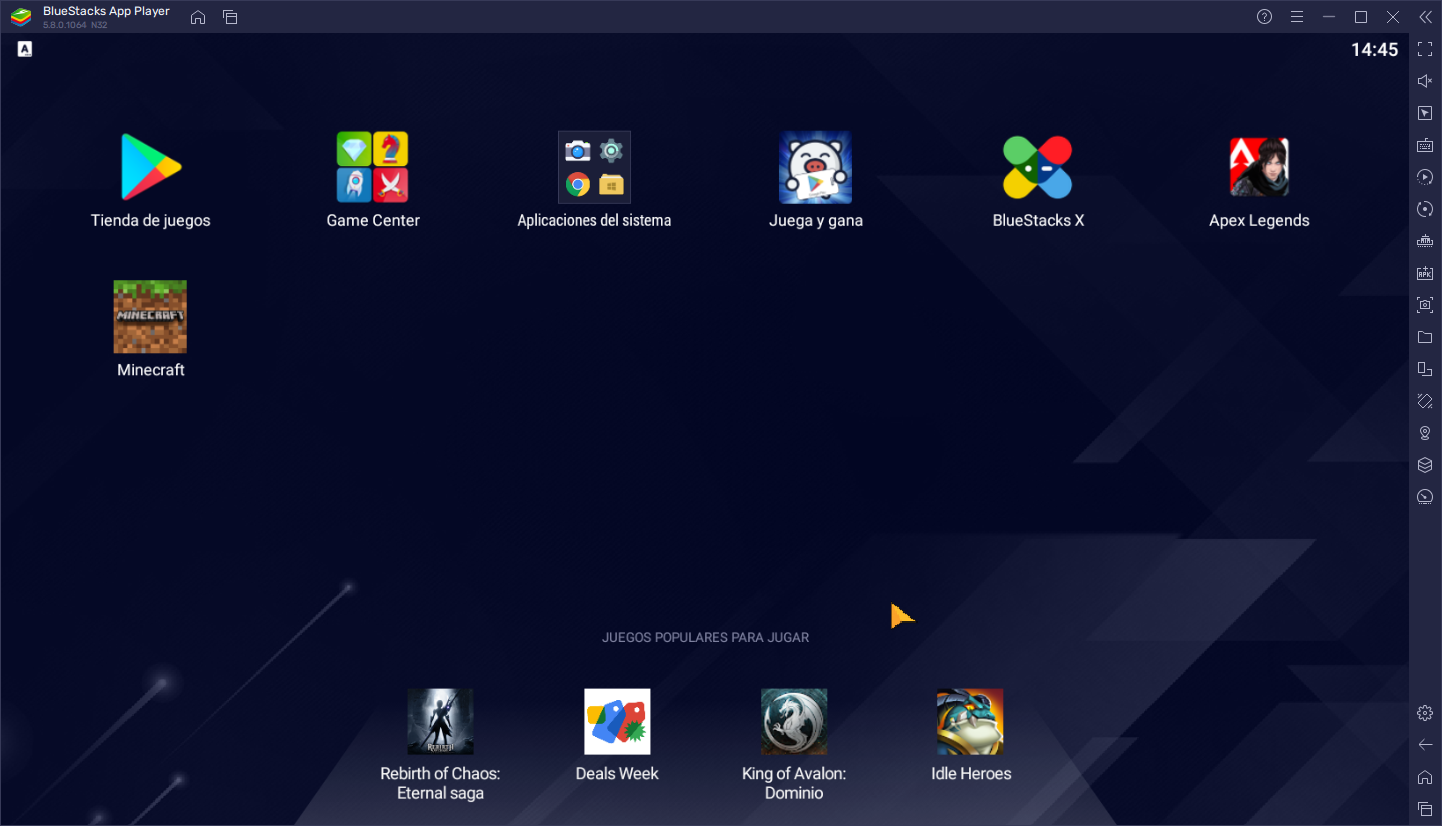Go back using Android back arrow

click(x=1425, y=745)
